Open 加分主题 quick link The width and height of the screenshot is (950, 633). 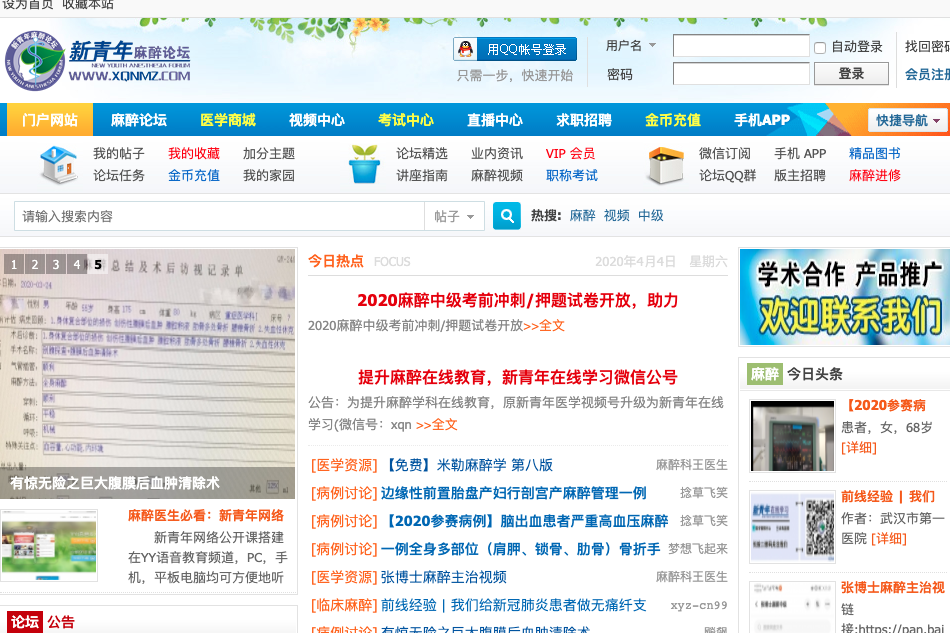coord(269,154)
